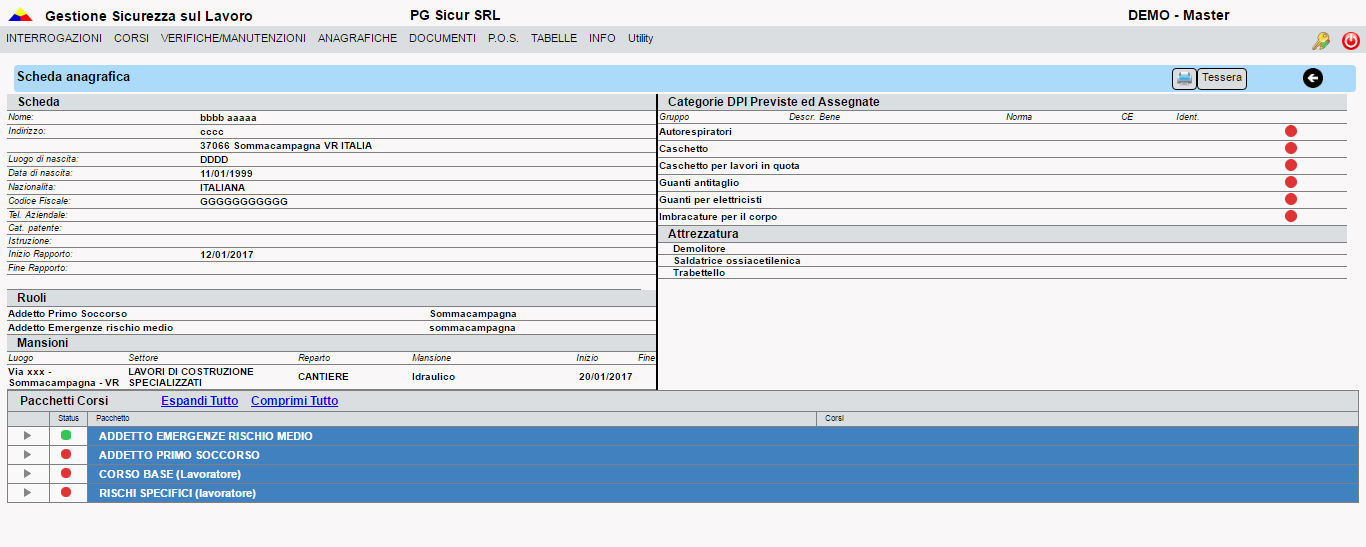
Task: Click the app logo beside Gestione Sicurezza
Action: (x=20, y=15)
